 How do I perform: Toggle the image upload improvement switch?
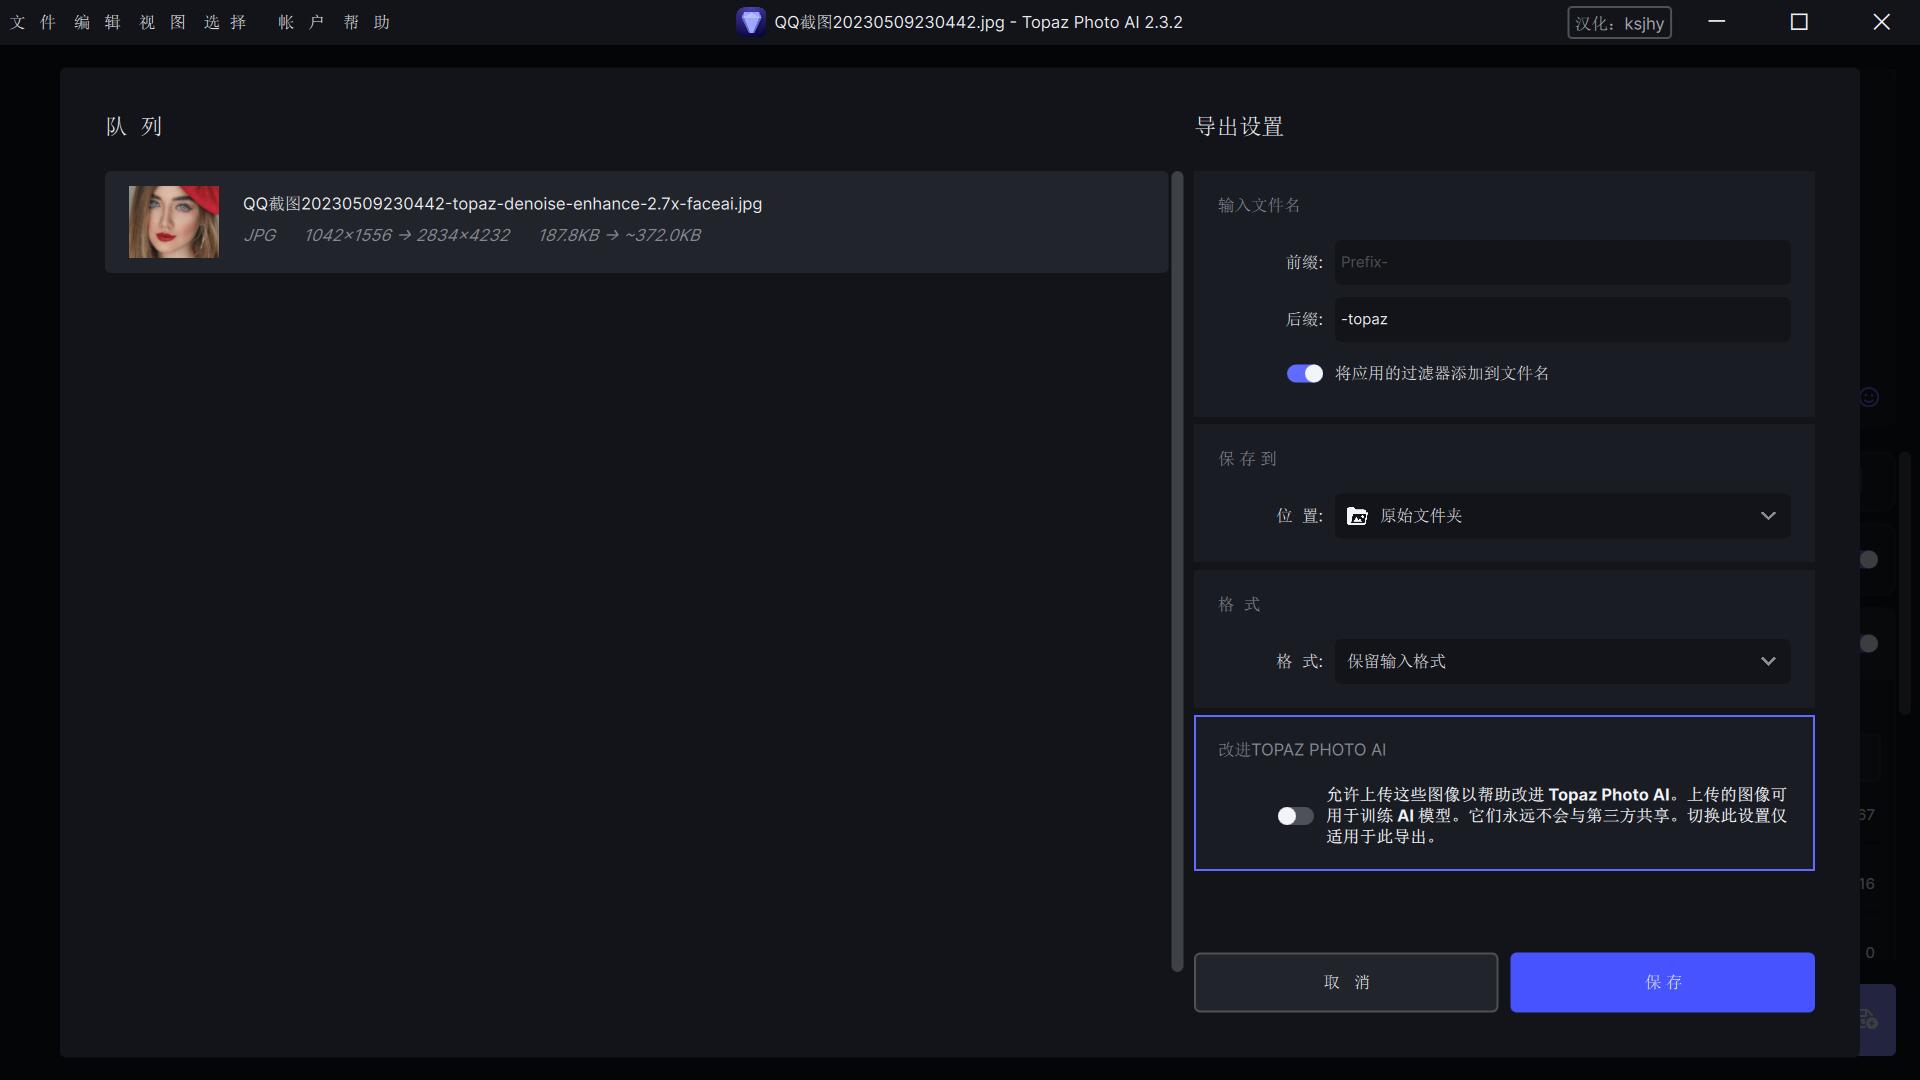tap(1295, 816)
